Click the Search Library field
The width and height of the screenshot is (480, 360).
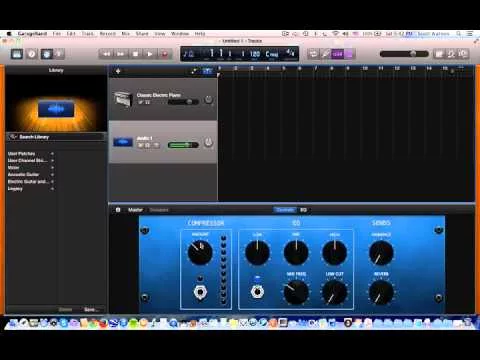(x=56, y=137)
